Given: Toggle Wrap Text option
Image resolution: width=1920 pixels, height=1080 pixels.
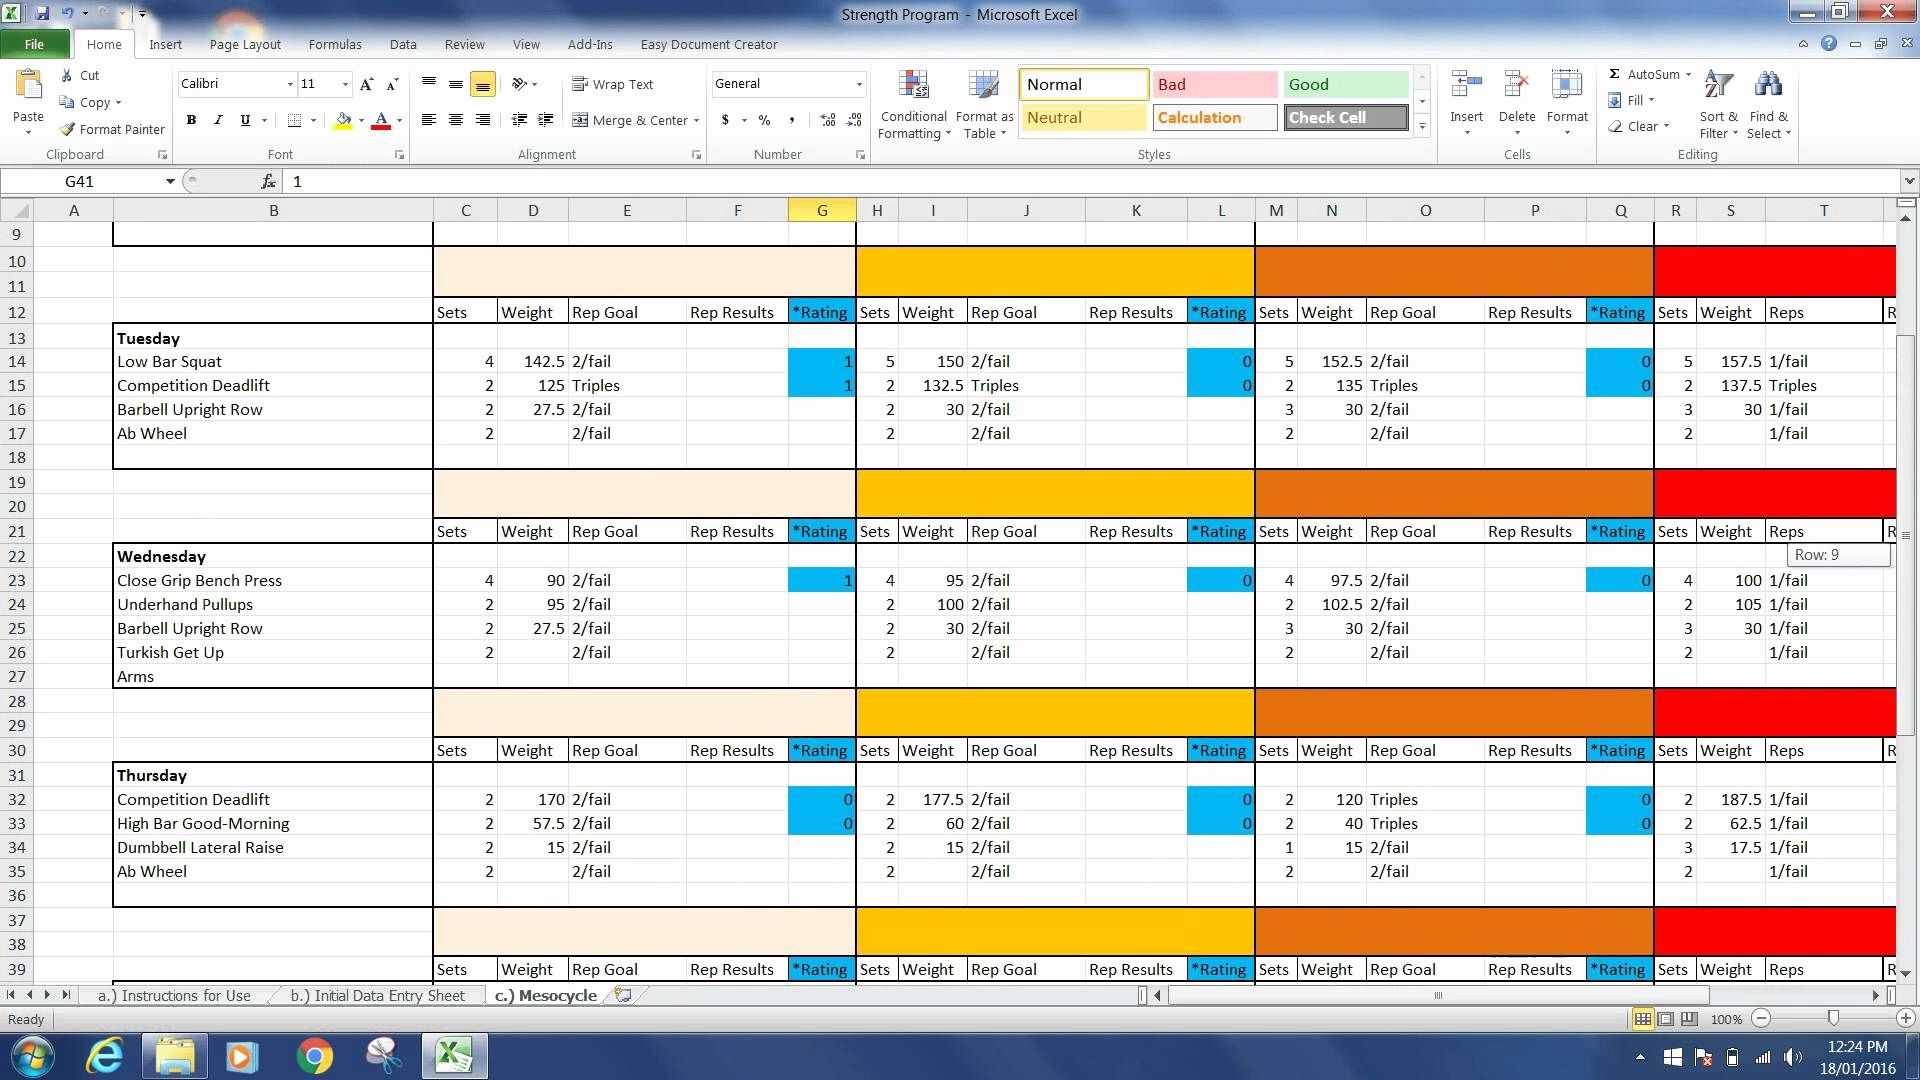Looking at the screenshot, I should click(x=612, y=84).
